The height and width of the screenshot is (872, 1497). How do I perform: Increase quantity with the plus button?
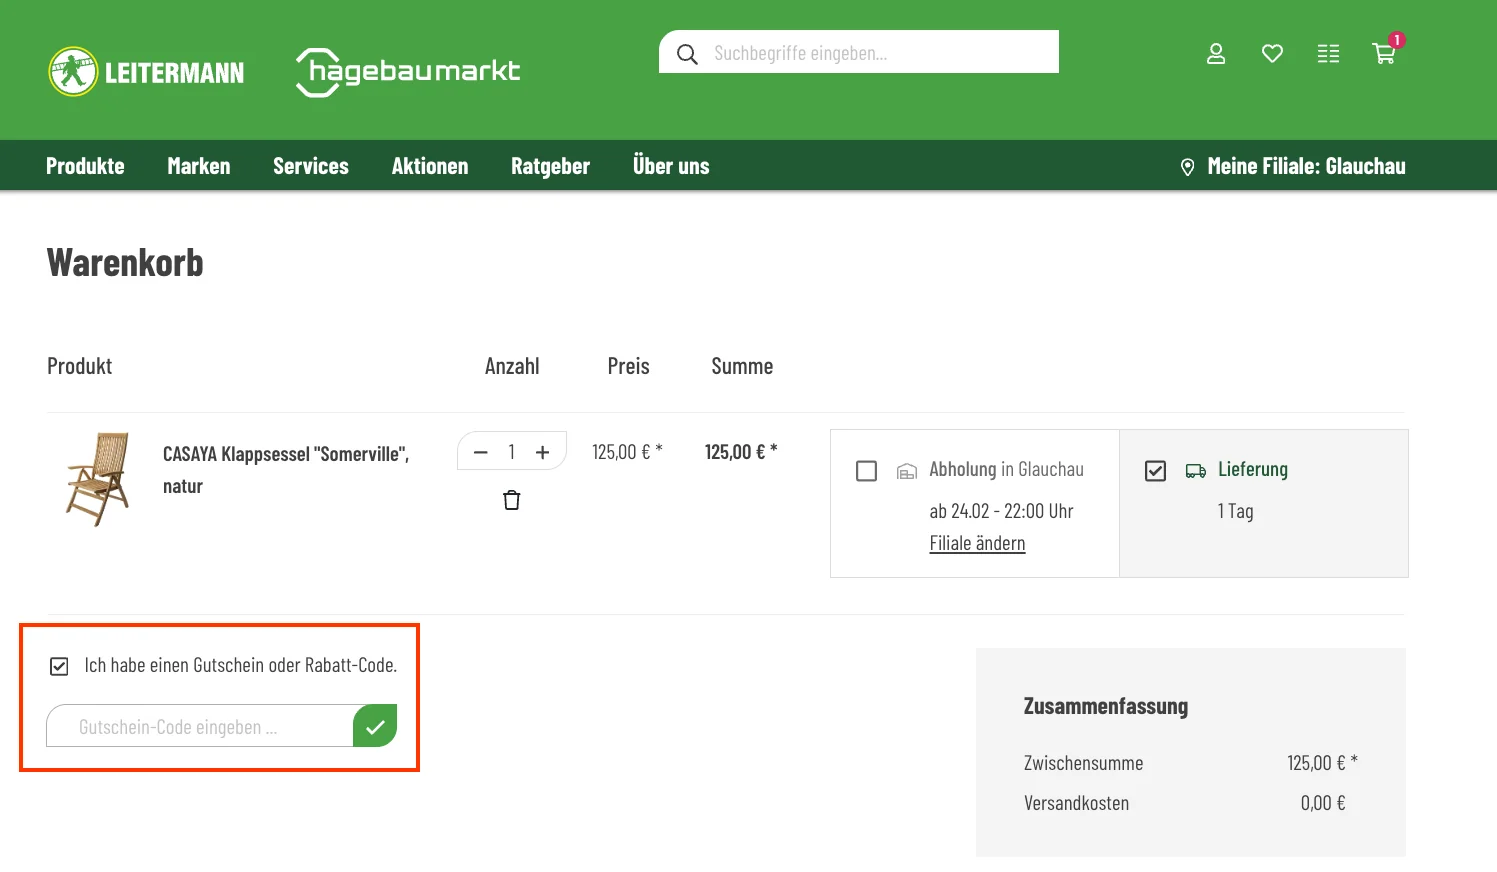(x=542, y=451)
